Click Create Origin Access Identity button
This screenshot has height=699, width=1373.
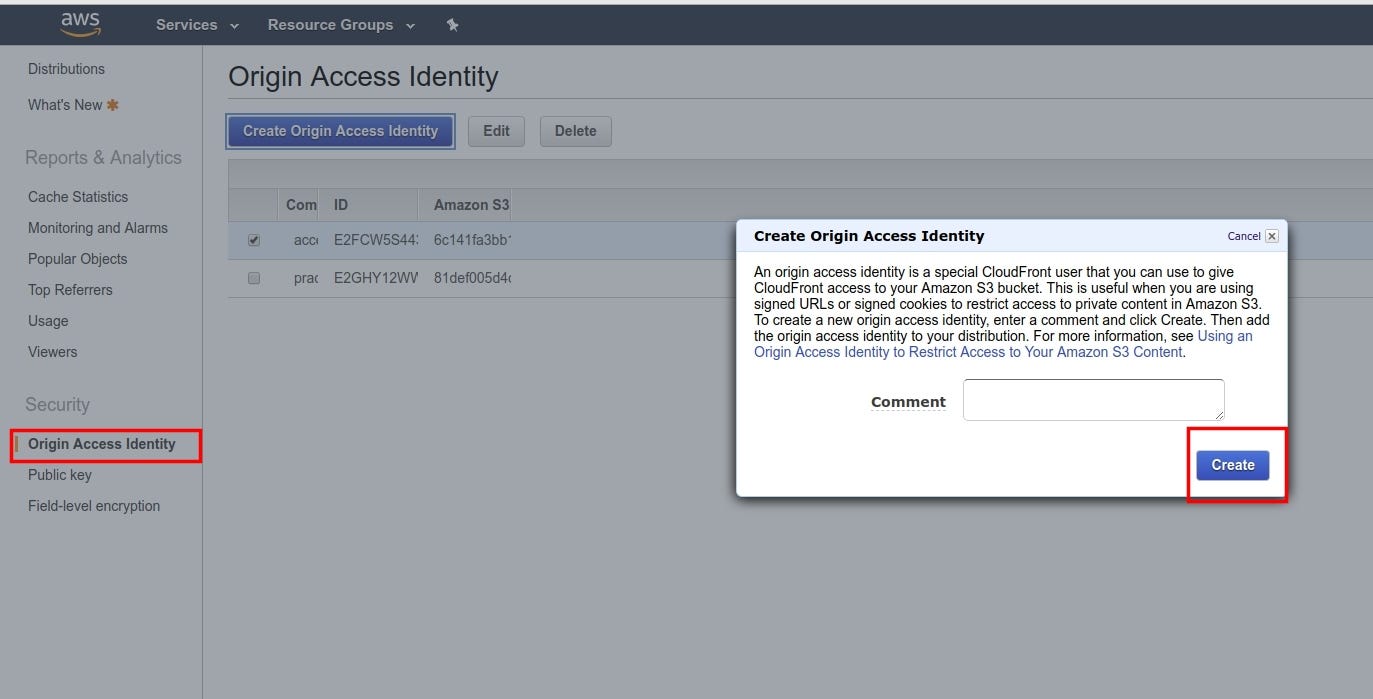pos(341,131)
